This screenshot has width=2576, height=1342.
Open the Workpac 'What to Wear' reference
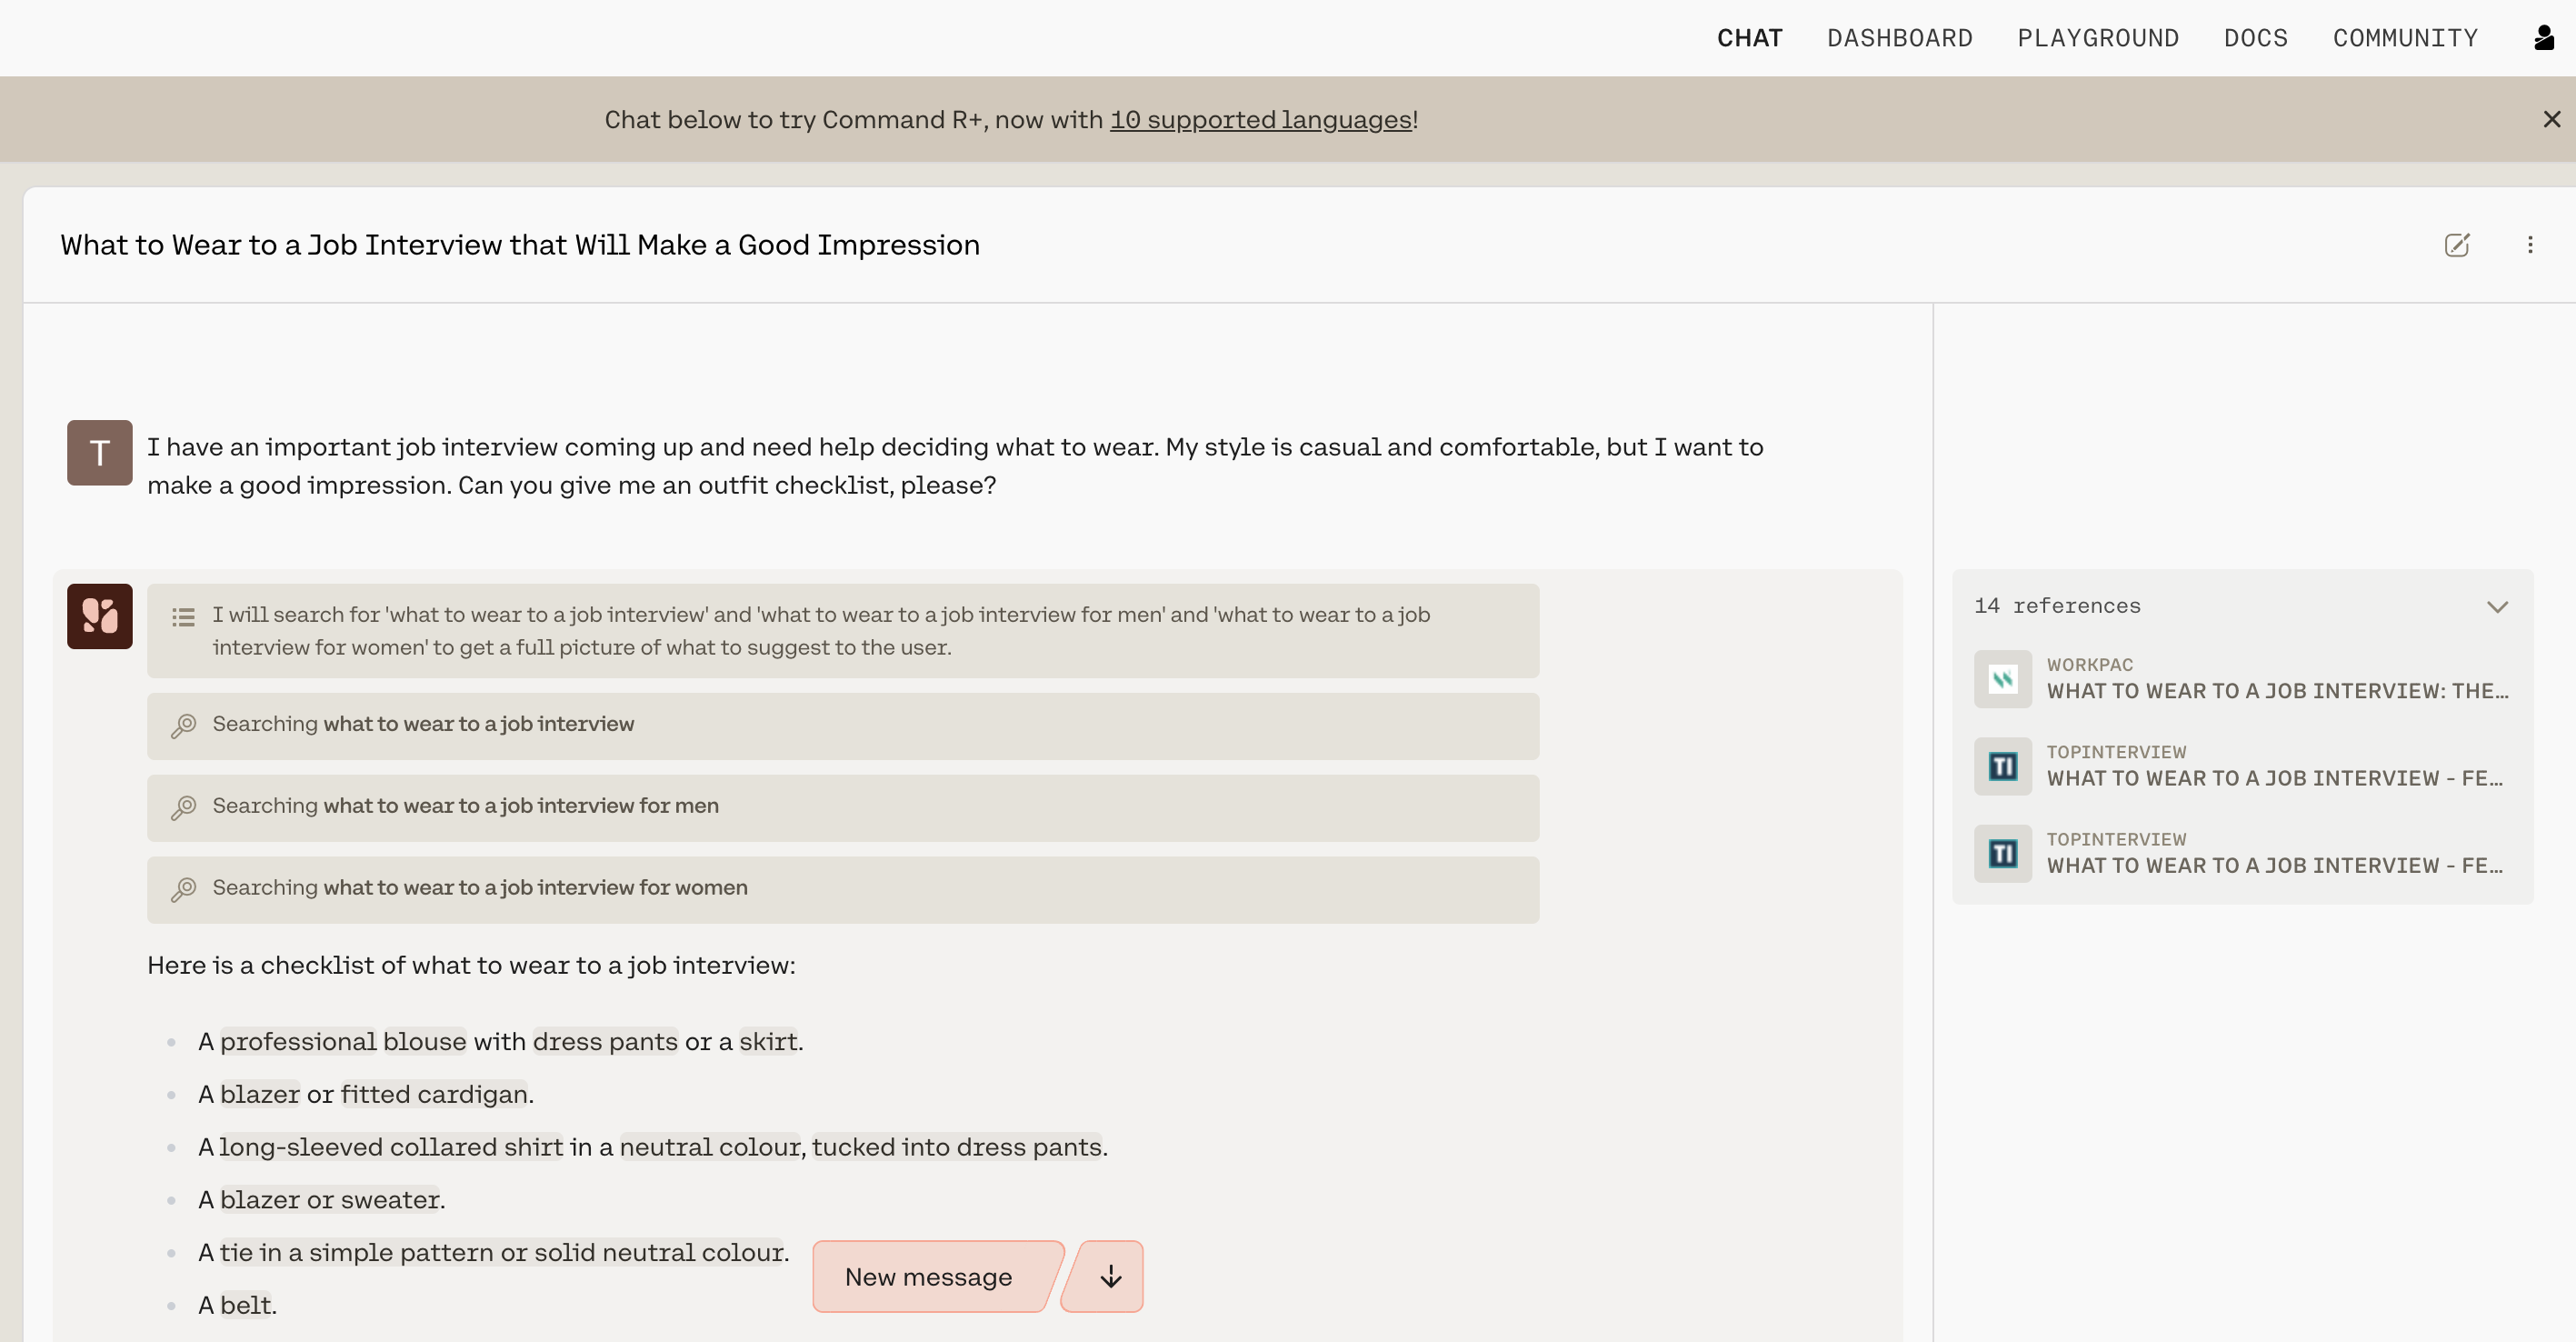pos(2276,691)
